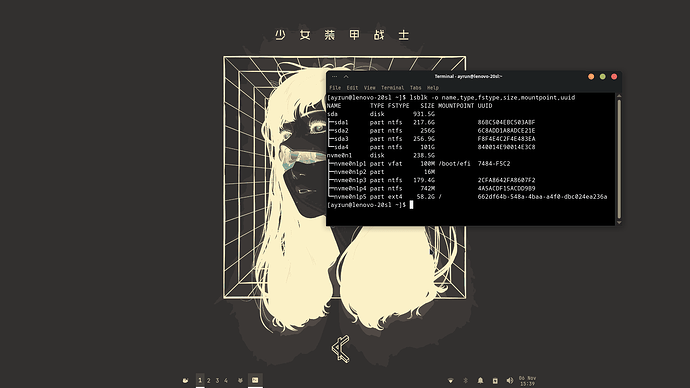Viewport: 690px width, 388px height.
Task: Click the nvme0n1p5 partition name
Action: coord(350,197)
